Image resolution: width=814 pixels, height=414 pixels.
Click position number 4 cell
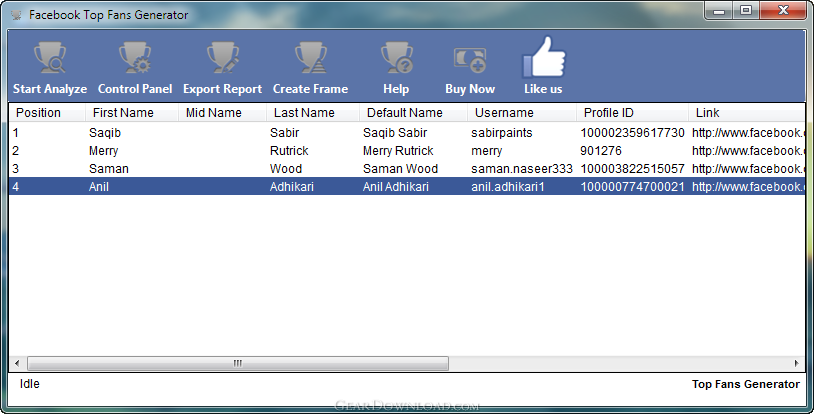(16, 187)
